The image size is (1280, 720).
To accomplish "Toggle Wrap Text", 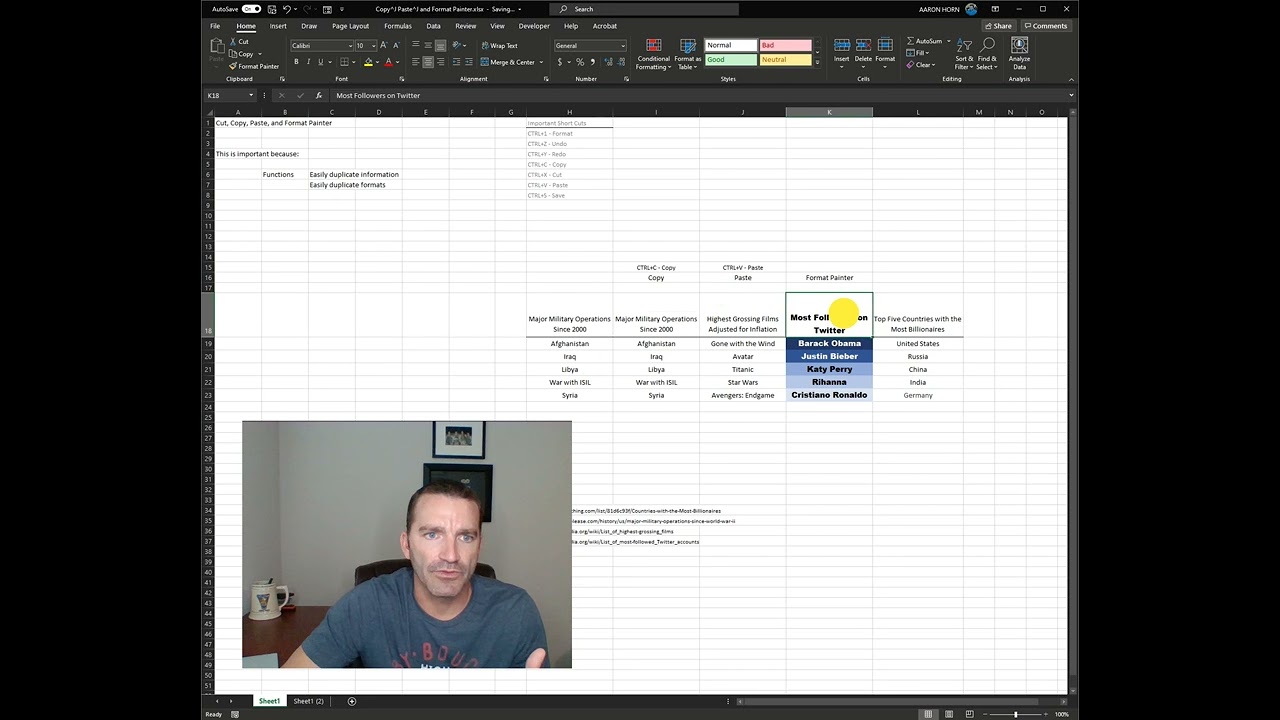I will [x=499, y=46].
